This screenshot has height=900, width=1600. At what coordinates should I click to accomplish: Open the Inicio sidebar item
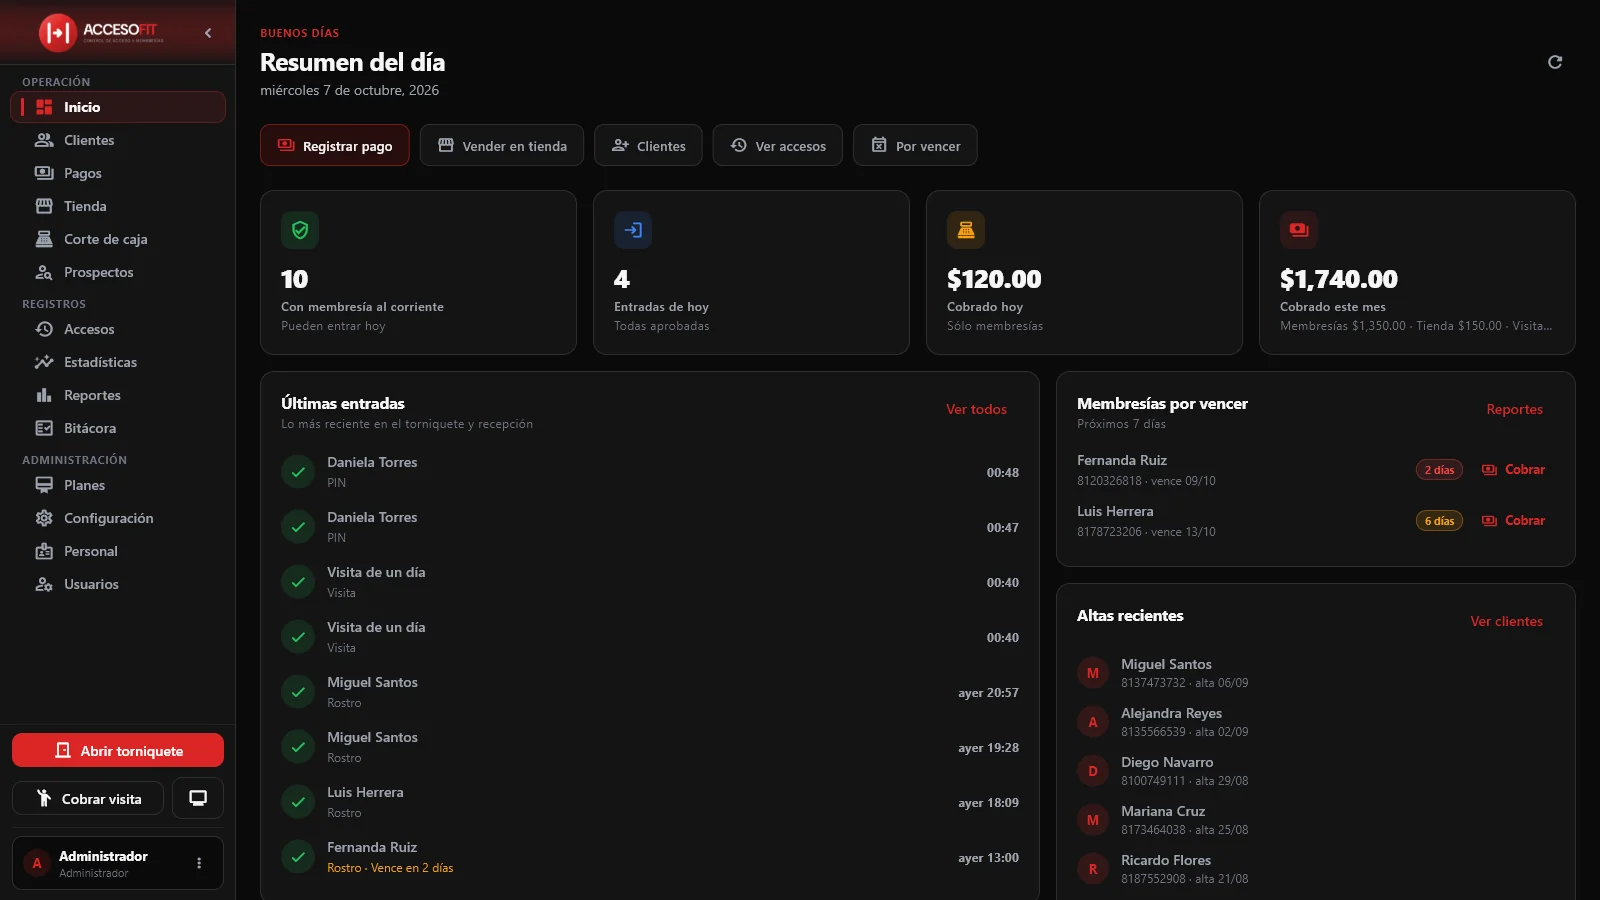(x=118, y=107)
